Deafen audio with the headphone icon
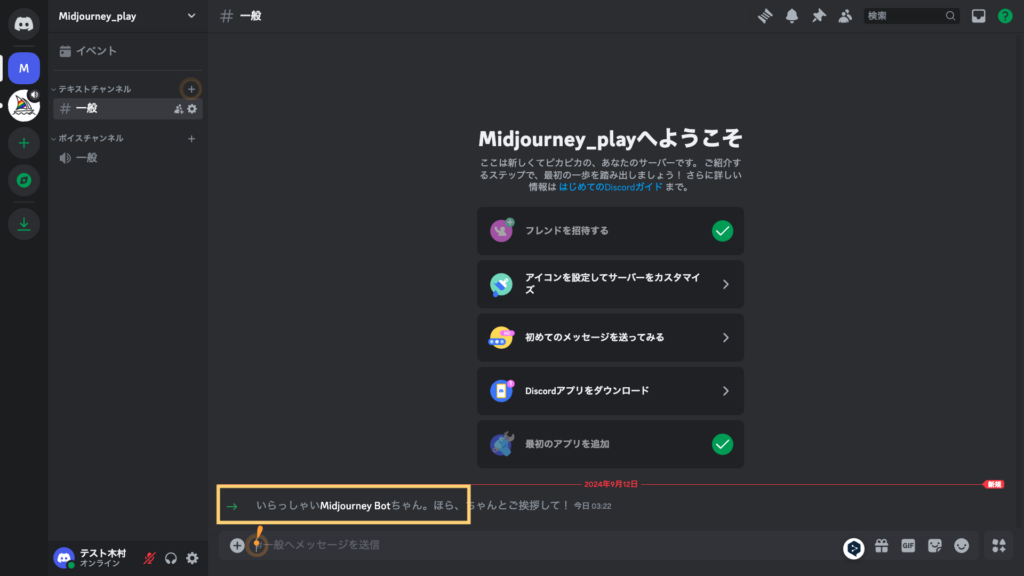The image size is (1024, 576). (169, 559)
